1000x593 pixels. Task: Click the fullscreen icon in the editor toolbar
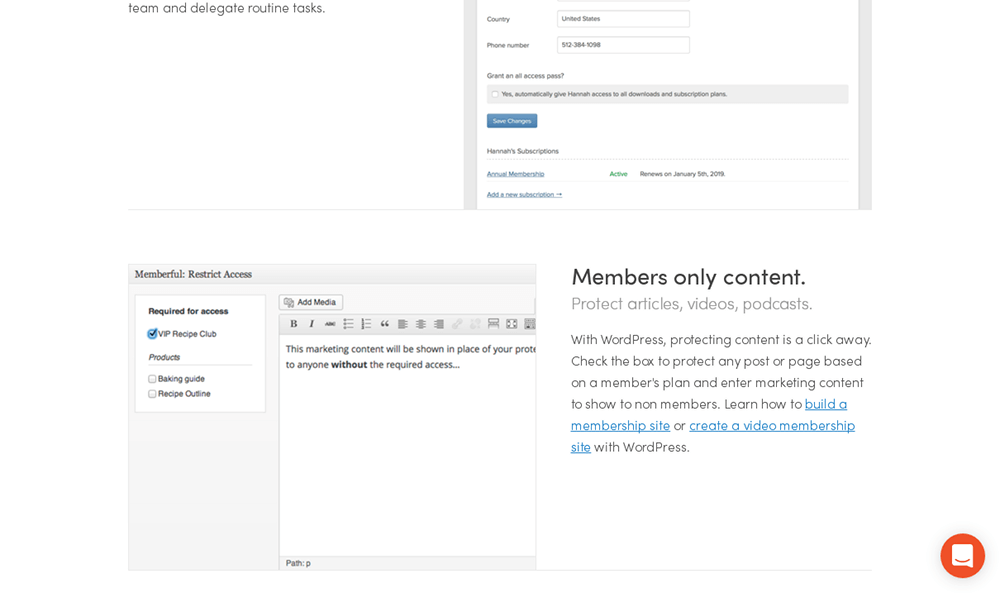511,324
